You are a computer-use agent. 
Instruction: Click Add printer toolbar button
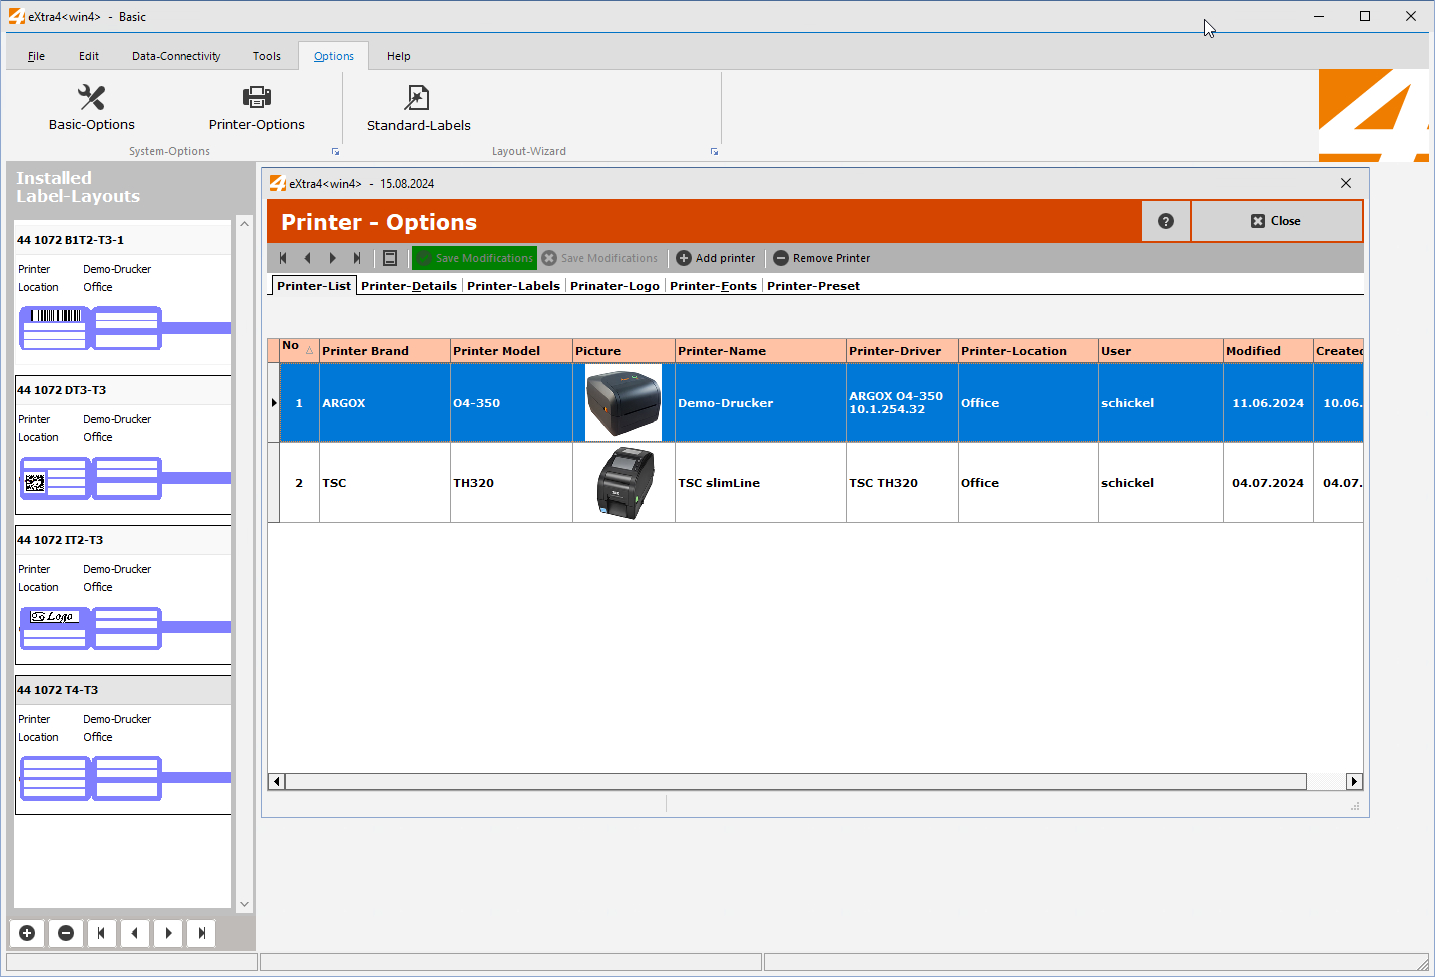(x=716, y=258)
